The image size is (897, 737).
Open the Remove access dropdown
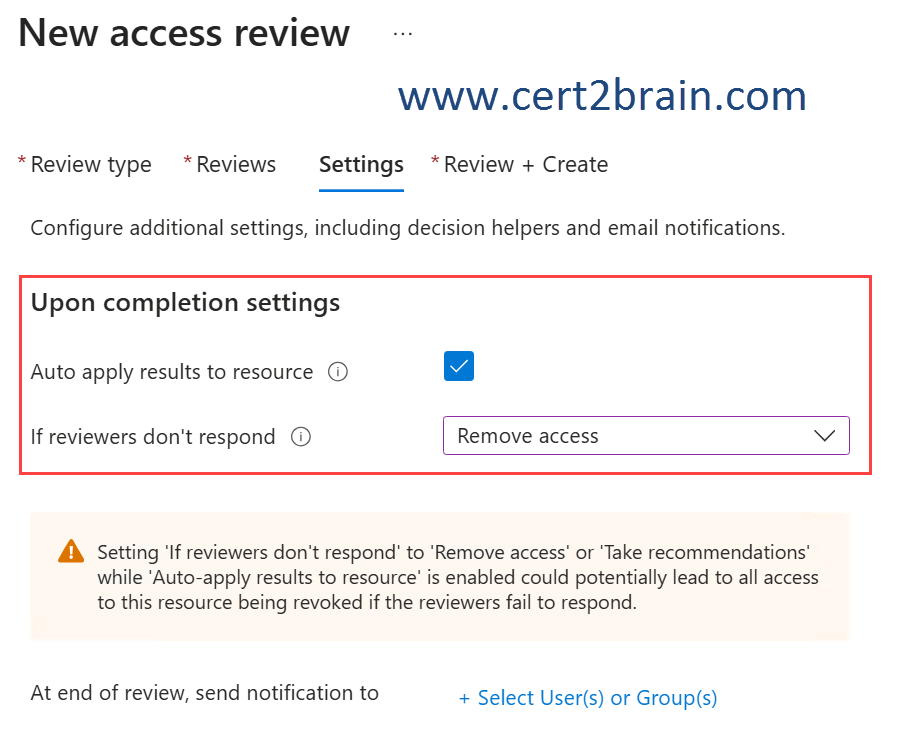(645, 436)
